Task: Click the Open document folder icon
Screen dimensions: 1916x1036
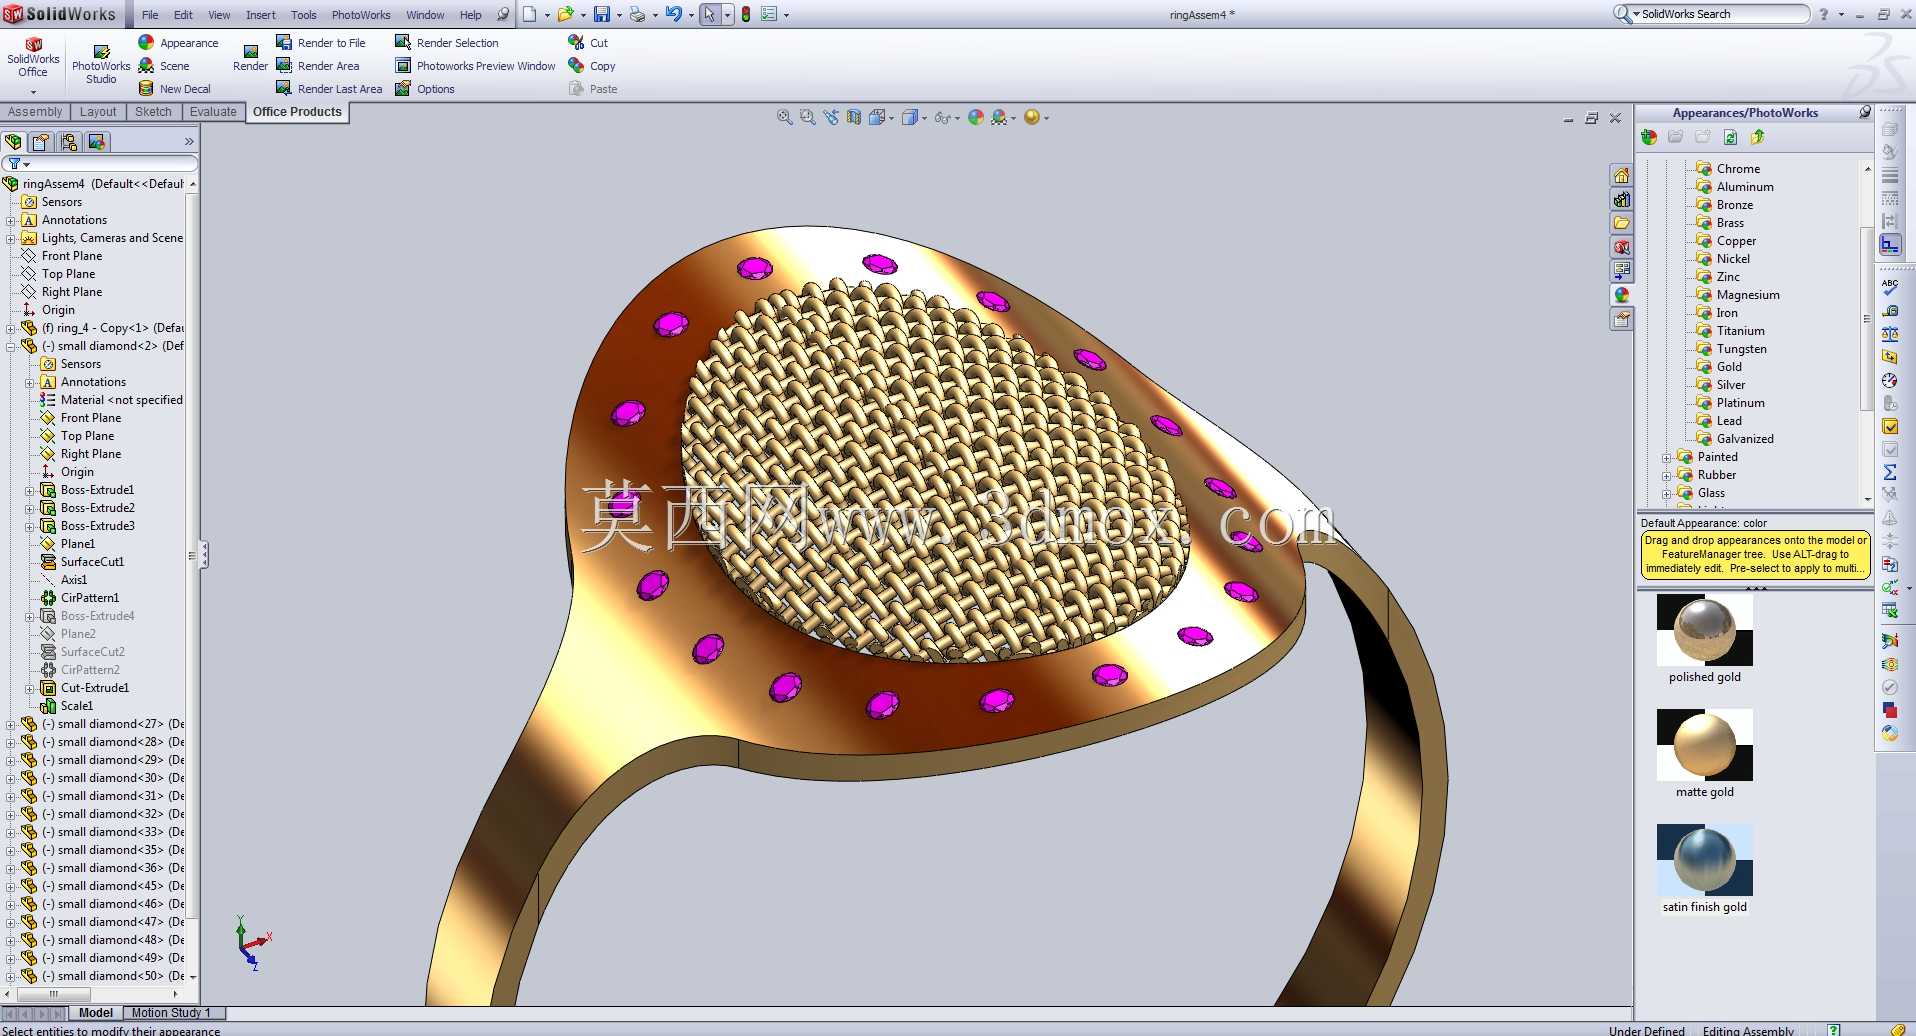Action: pos(565,14)
